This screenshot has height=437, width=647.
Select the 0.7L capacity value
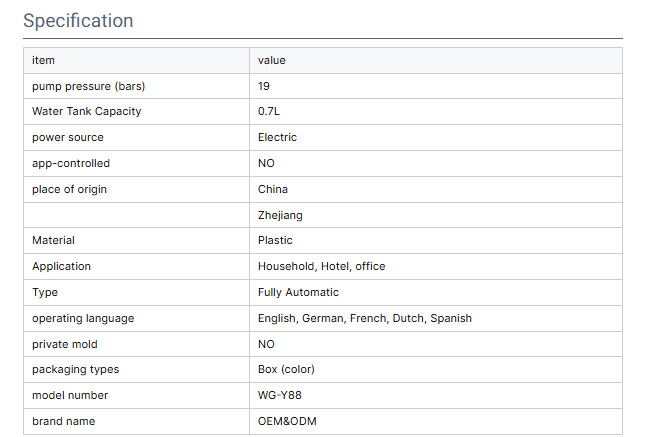point(269,111)
